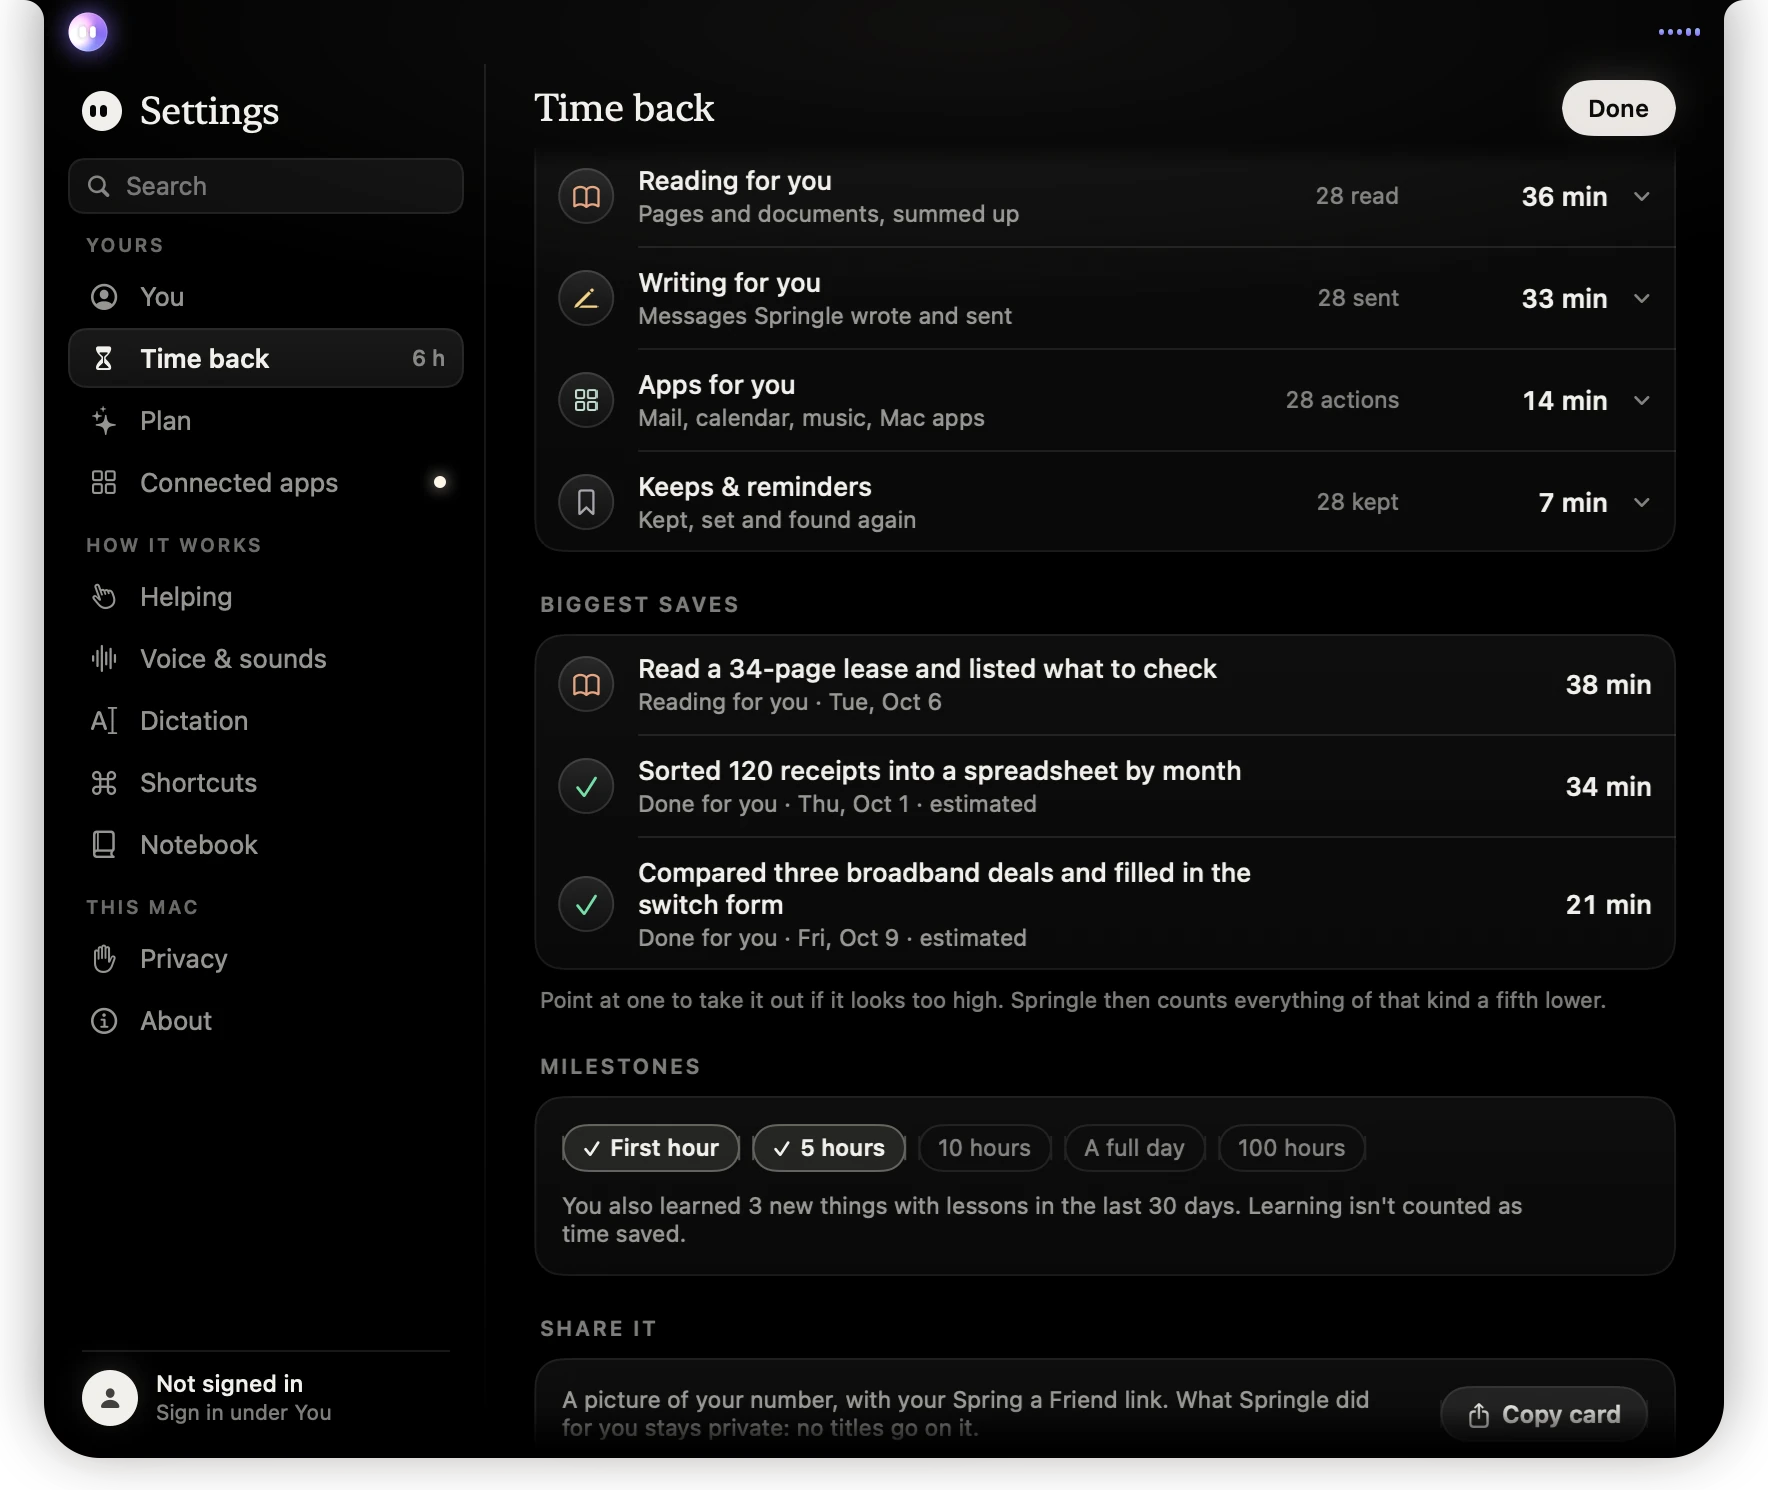Viewport: 1768px width, 1490px height.
Task: Click the bookmark icon on Keeps & reminders
Action: coord(586,502)
